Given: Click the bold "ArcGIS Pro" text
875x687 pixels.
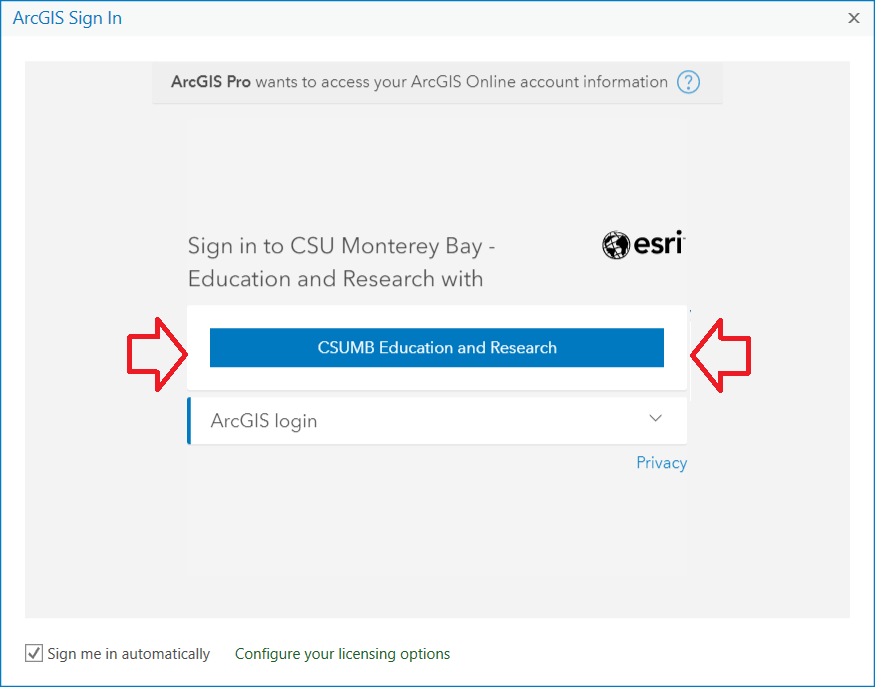Looking at the screenshot, I should pos(210,82).
